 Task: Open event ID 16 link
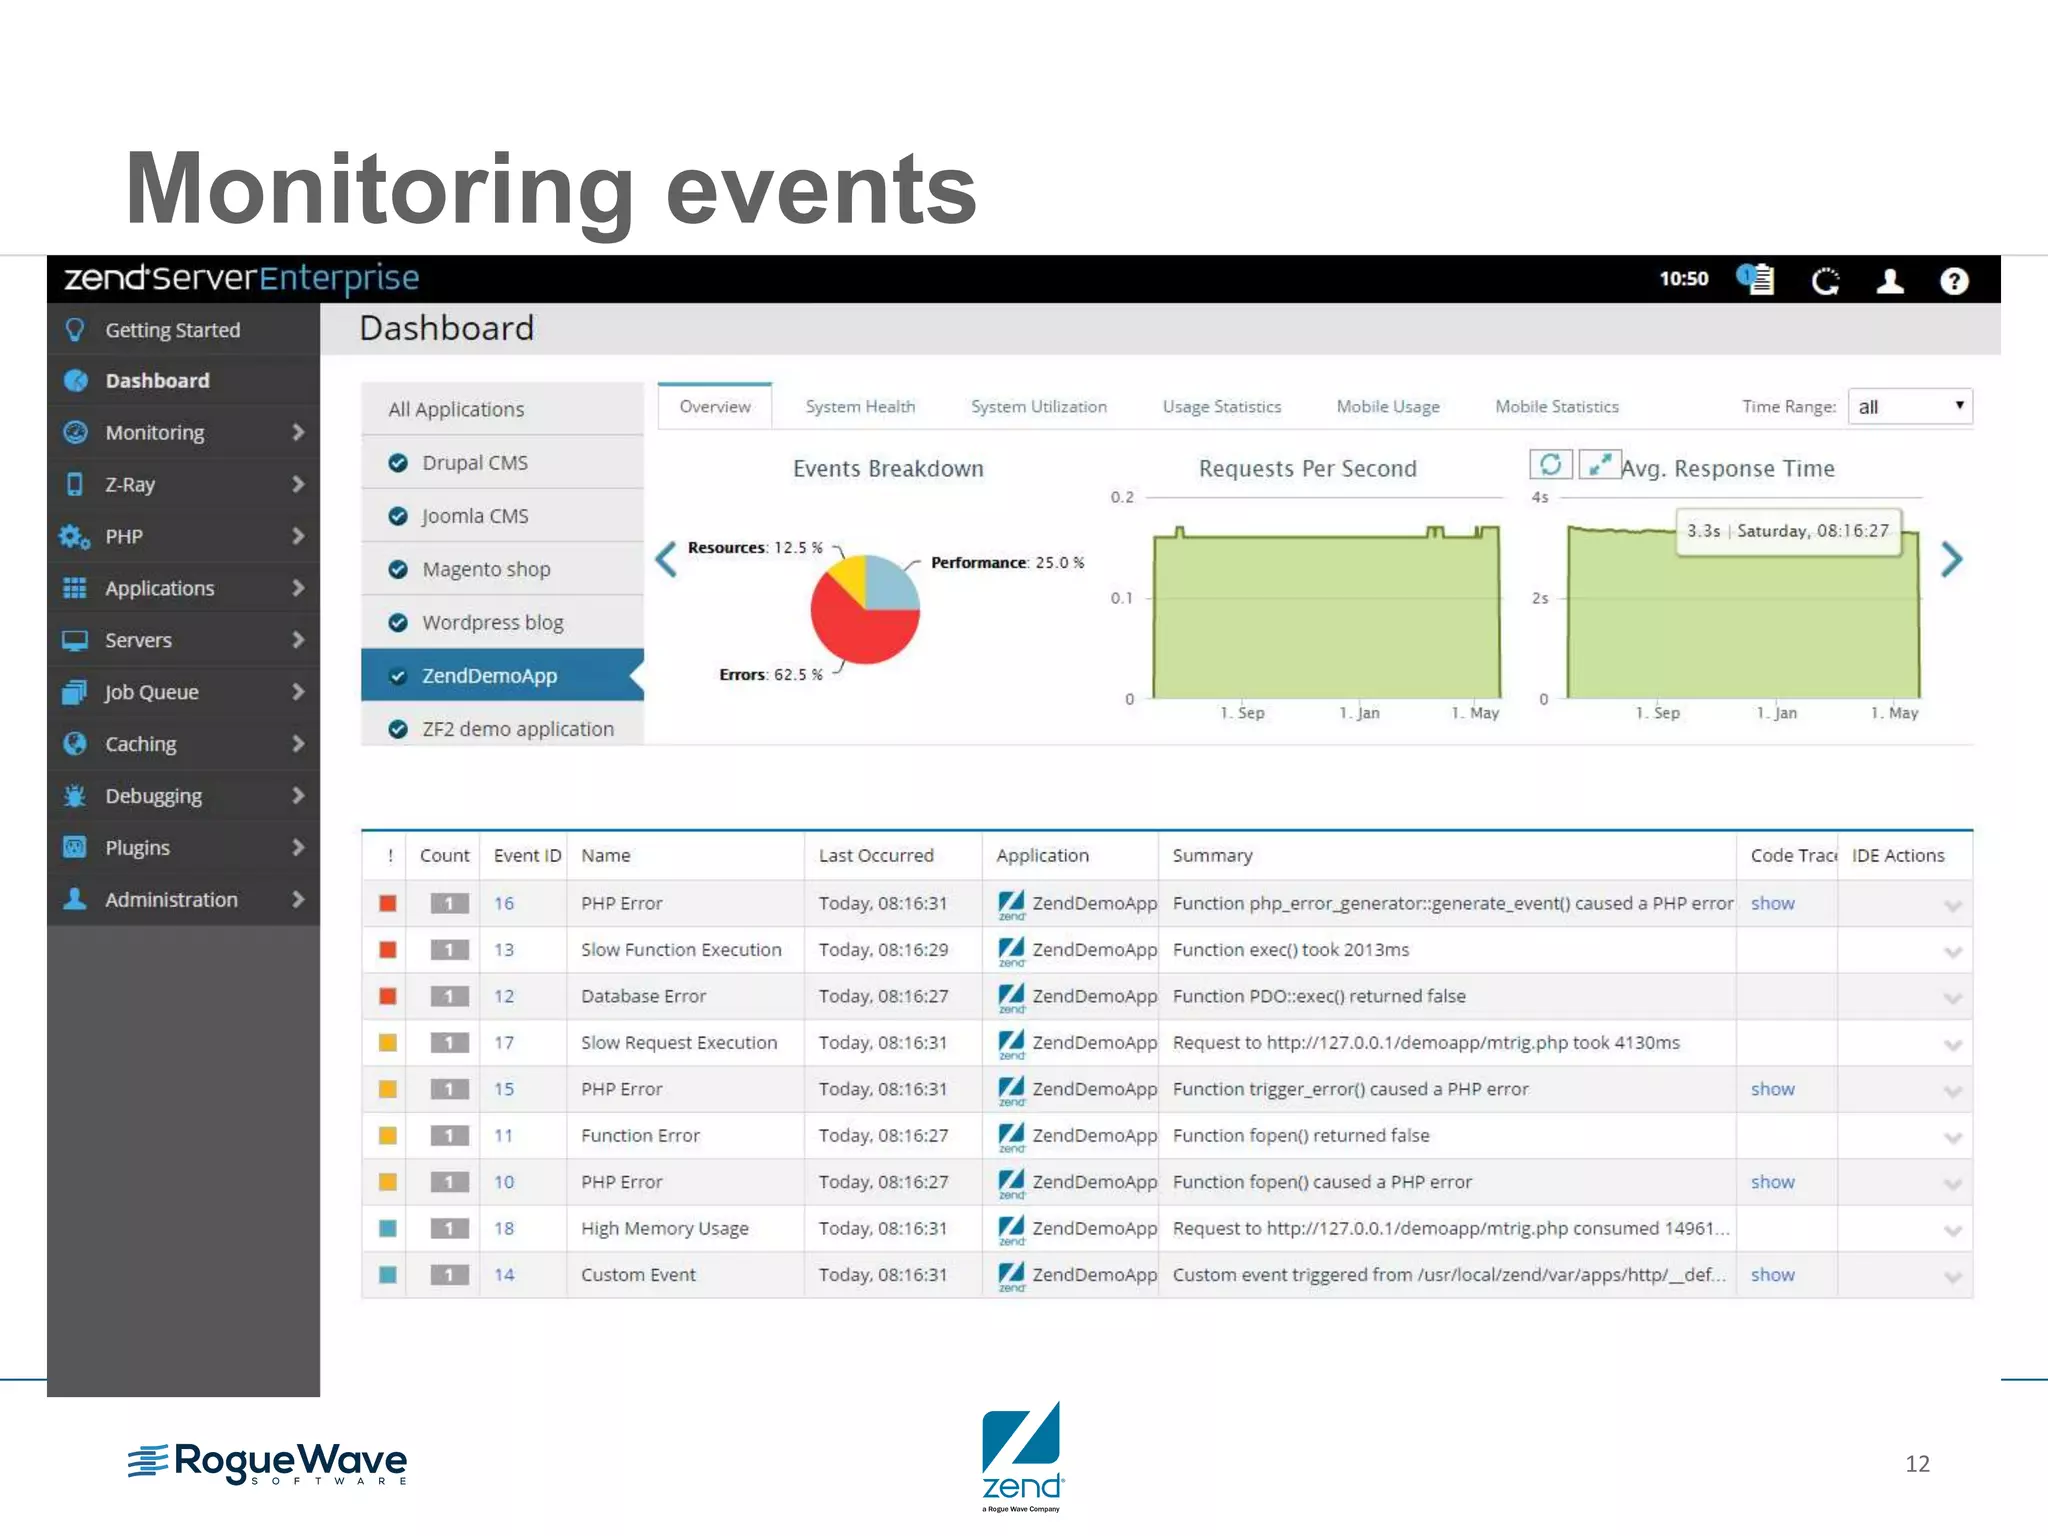[x=504, y=903]
